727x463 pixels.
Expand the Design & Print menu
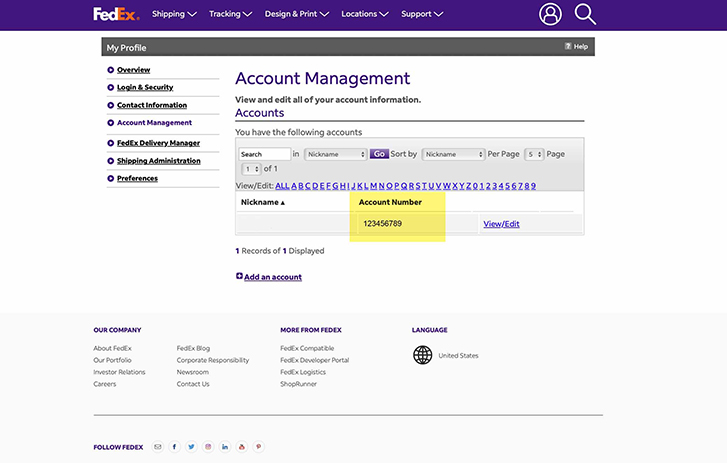point(297,14)
